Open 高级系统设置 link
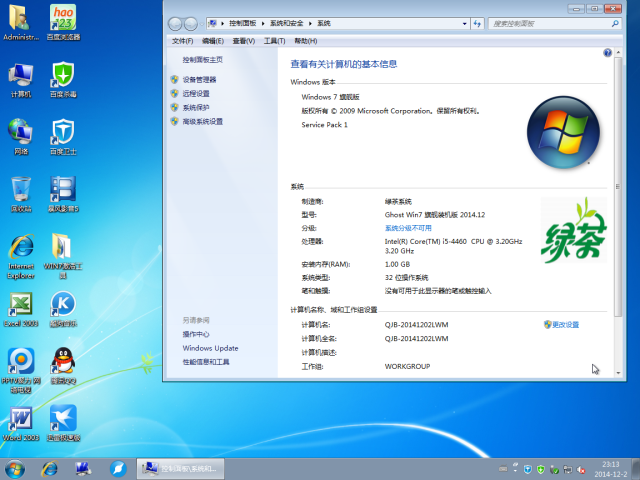This screenshot has width=640, height=480. click(202, 121)
